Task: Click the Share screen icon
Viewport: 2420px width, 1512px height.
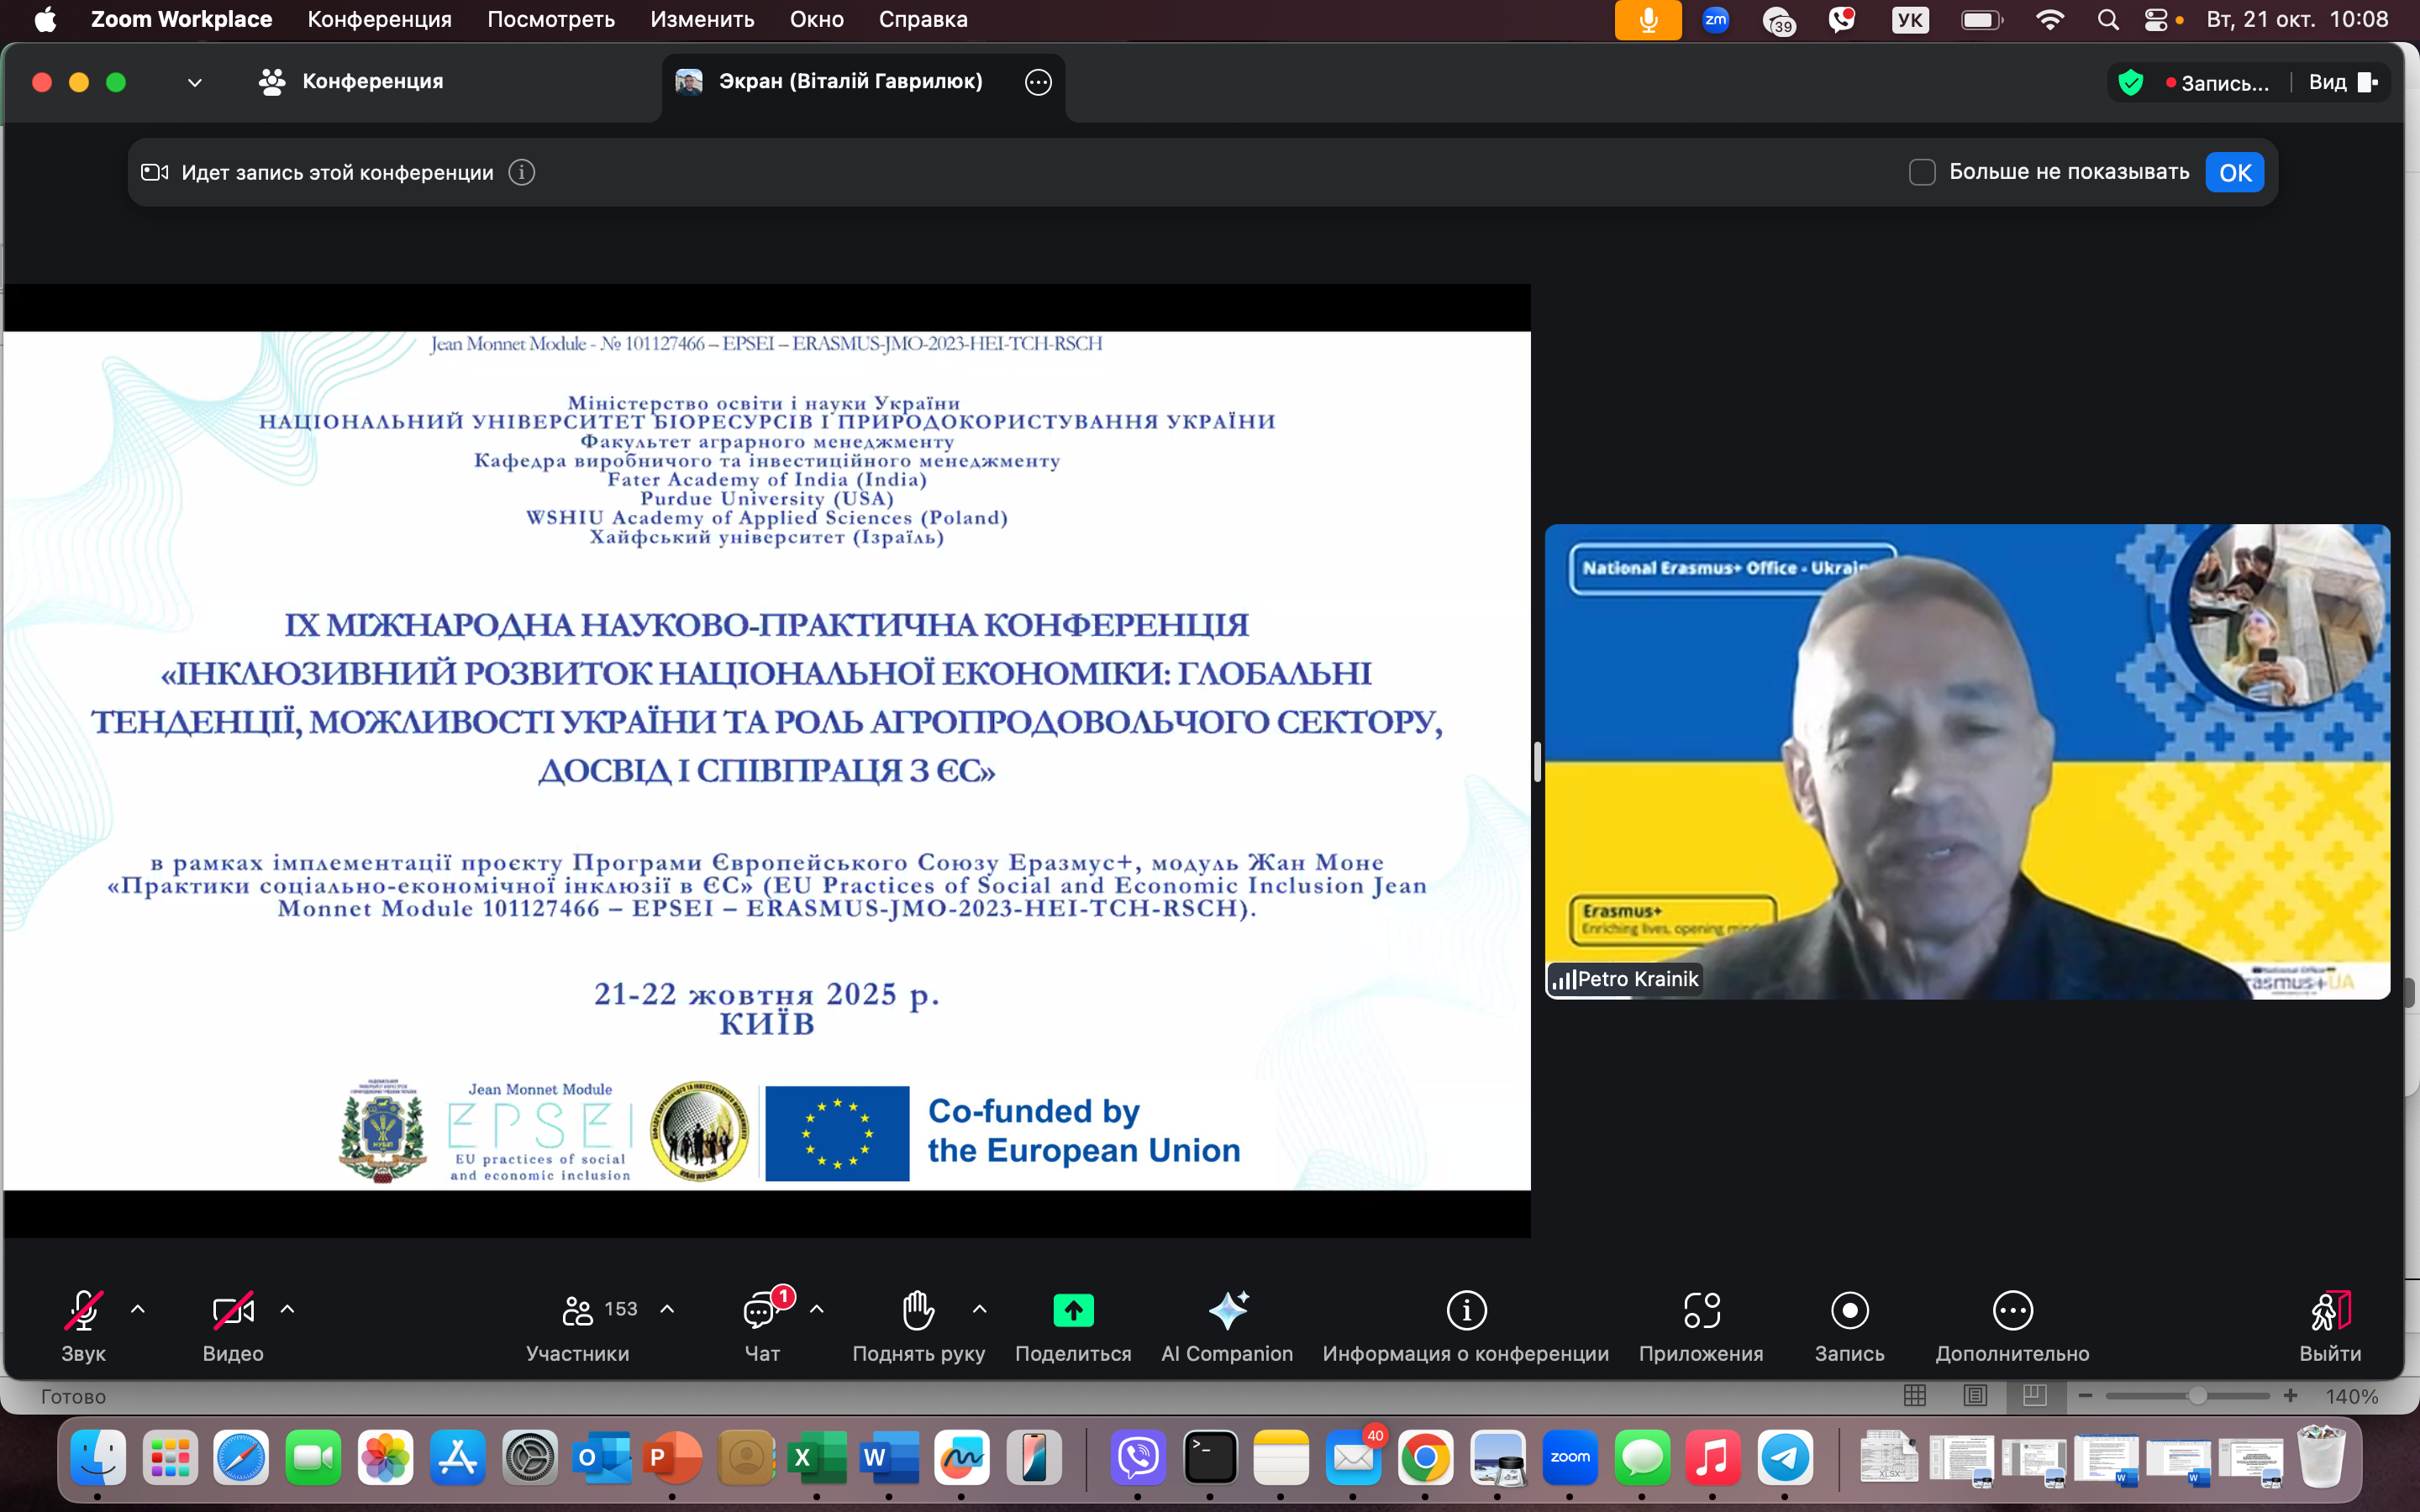Action: (x=1073, y=1310)
